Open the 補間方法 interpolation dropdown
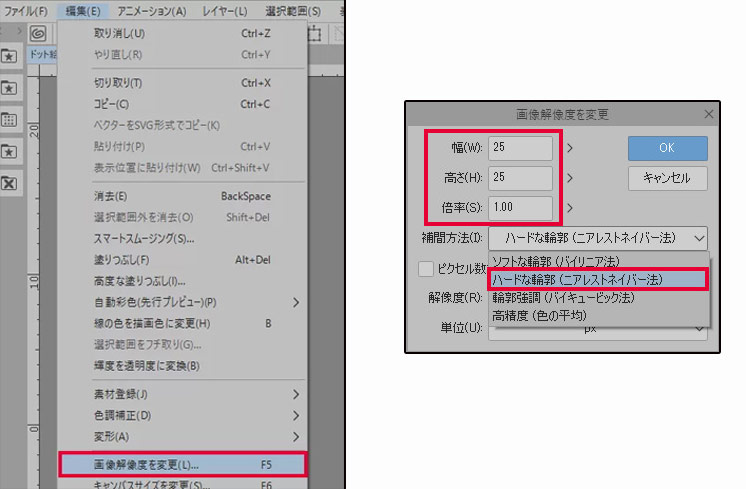 [x=600, y=238]
